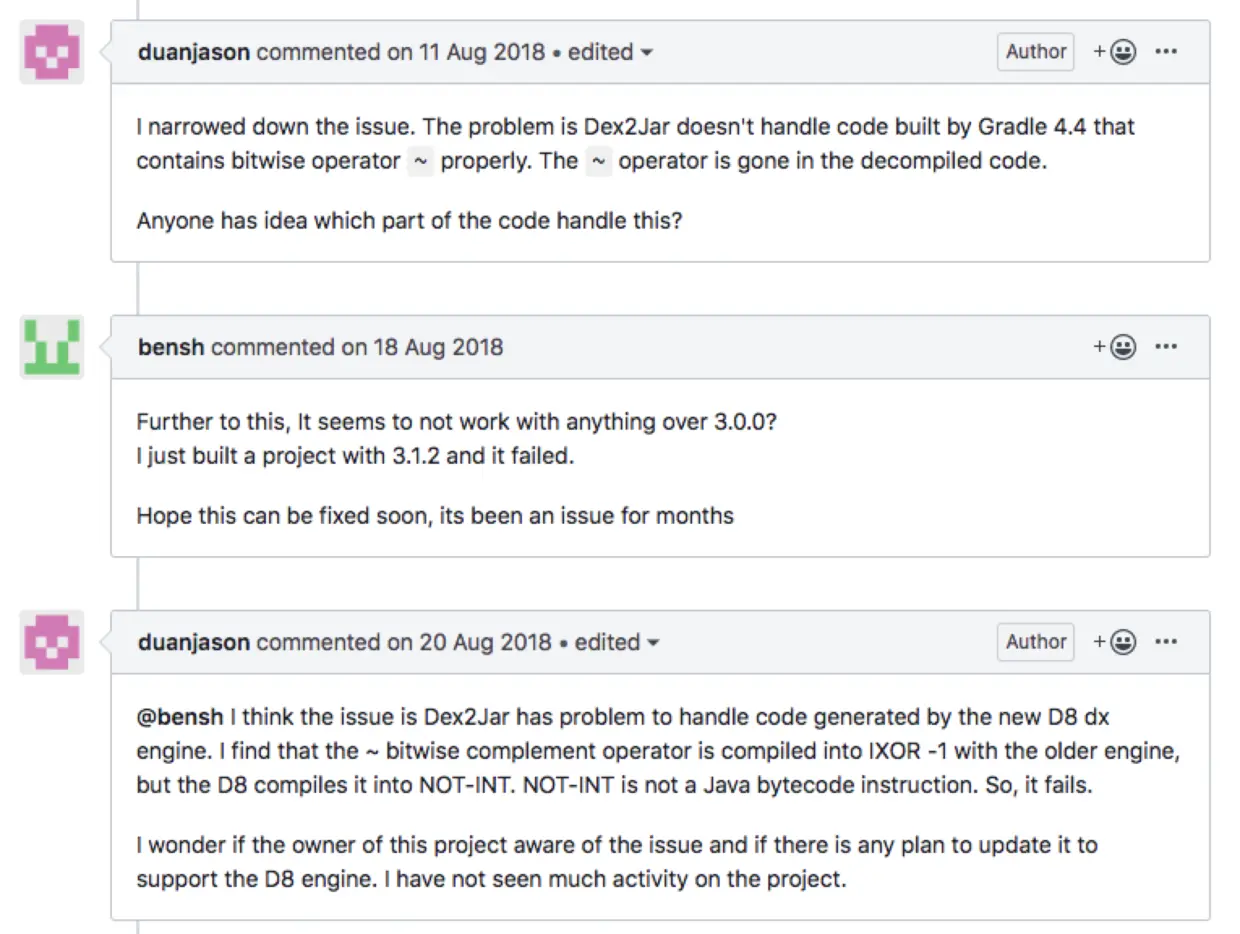
Task: Add emoji reaction to bensh's comment
Action: (1114, 347)
